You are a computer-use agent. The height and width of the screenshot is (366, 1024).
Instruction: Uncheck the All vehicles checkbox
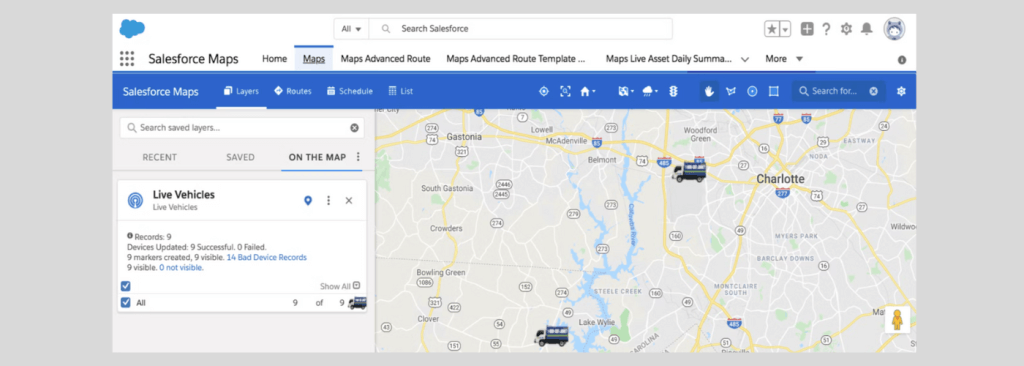(x=126, y=303)
